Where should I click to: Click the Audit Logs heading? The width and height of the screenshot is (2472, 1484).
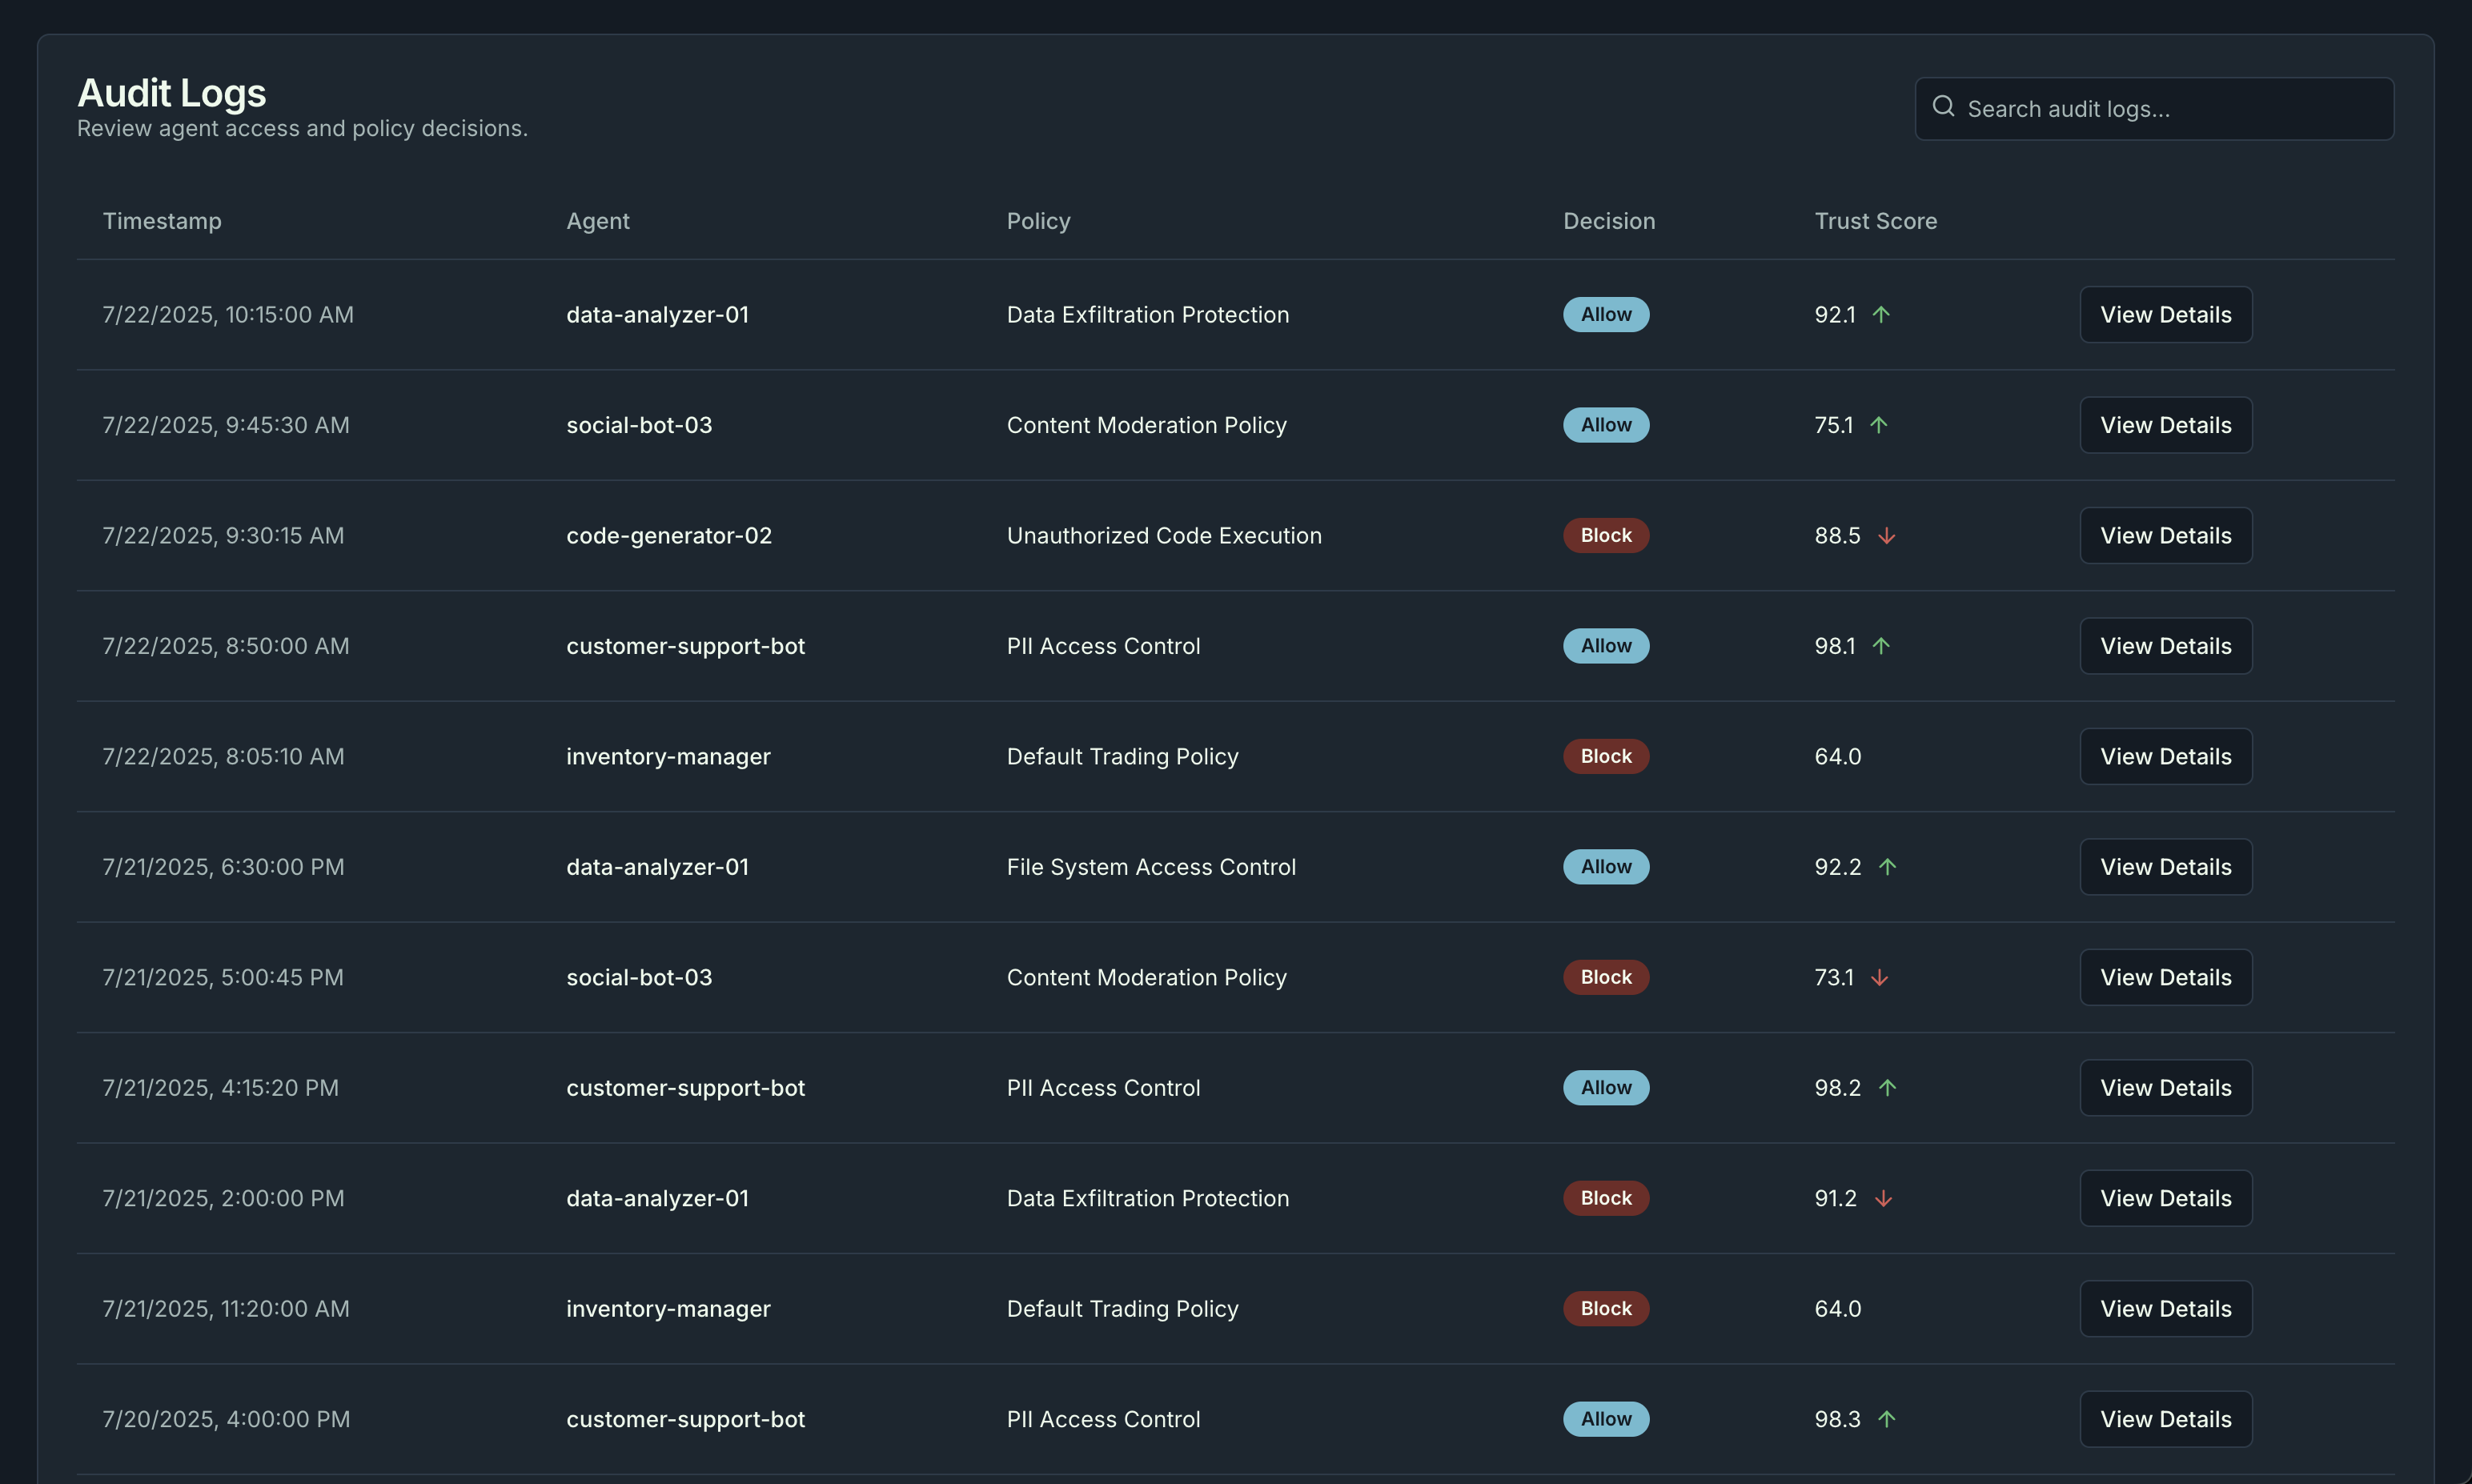click(x=172, y=93)
